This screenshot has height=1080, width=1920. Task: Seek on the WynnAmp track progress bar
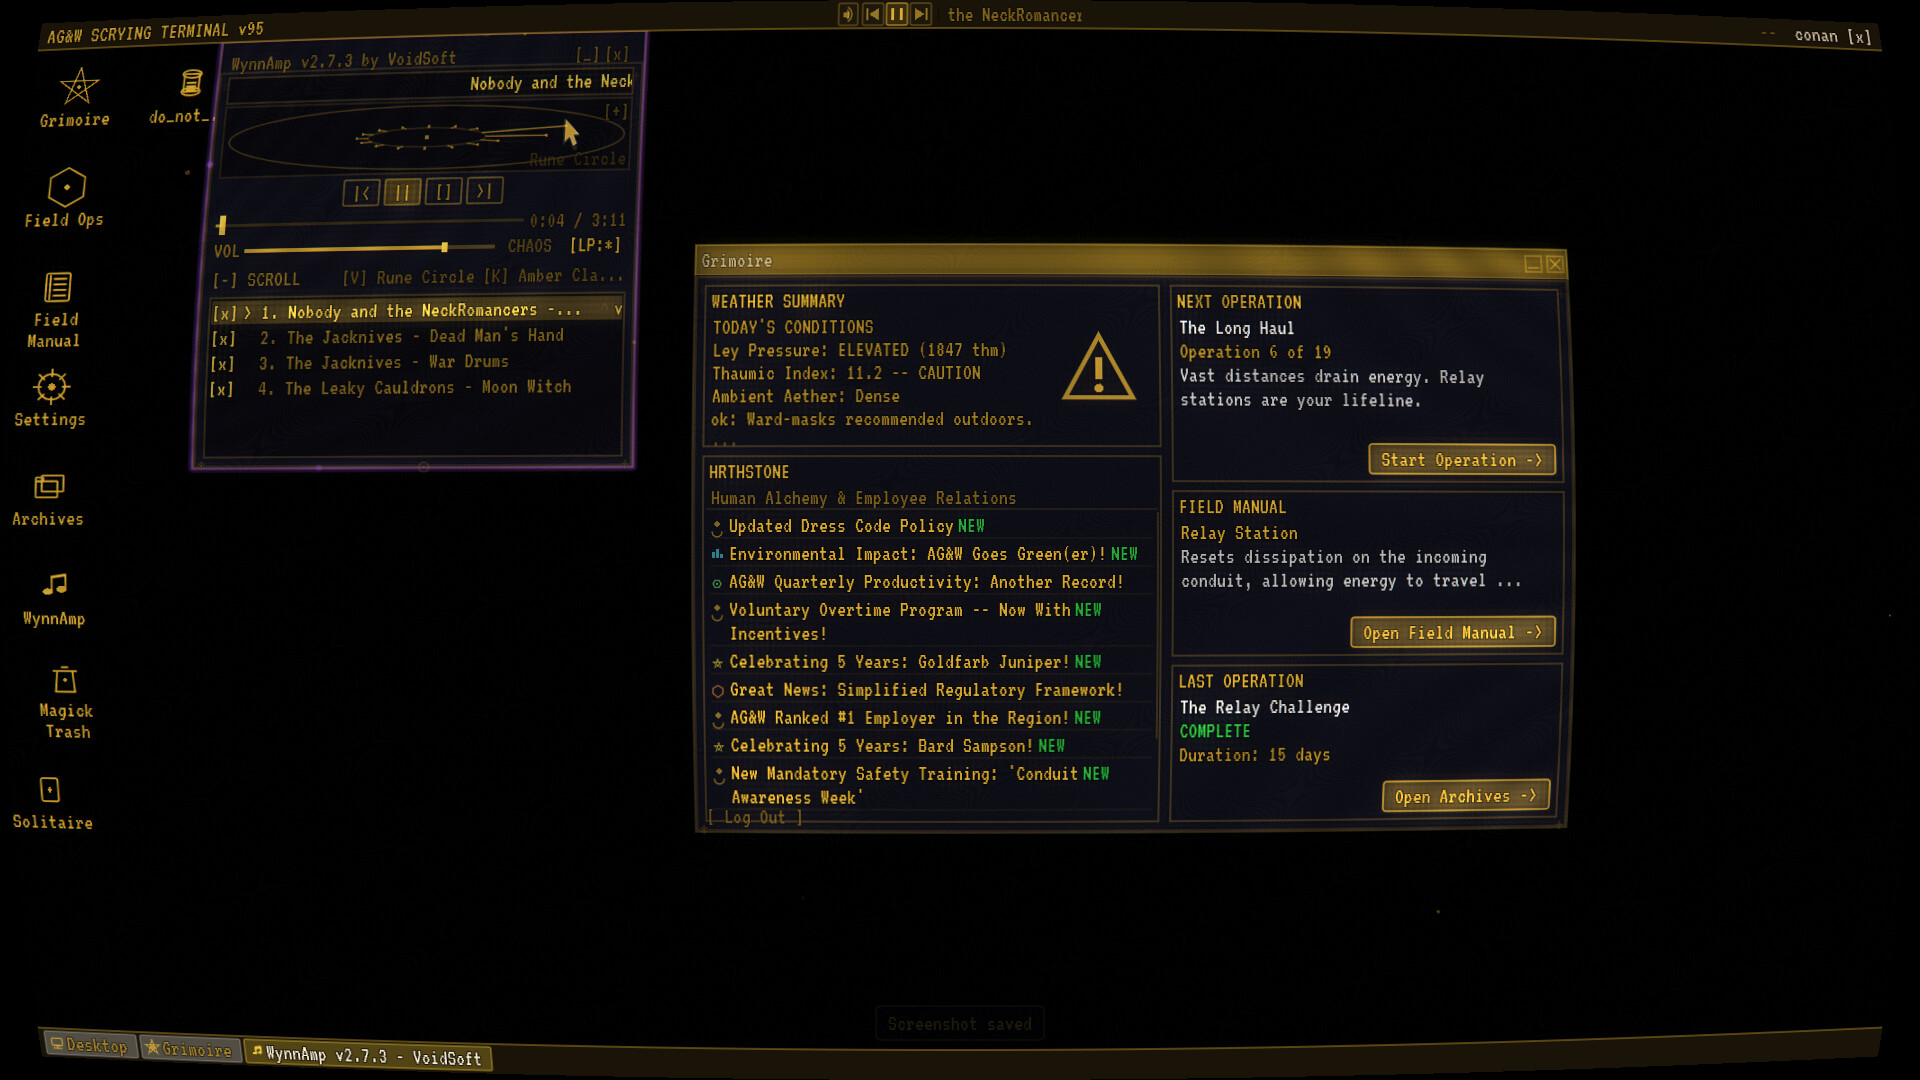[x=370, y=222]
